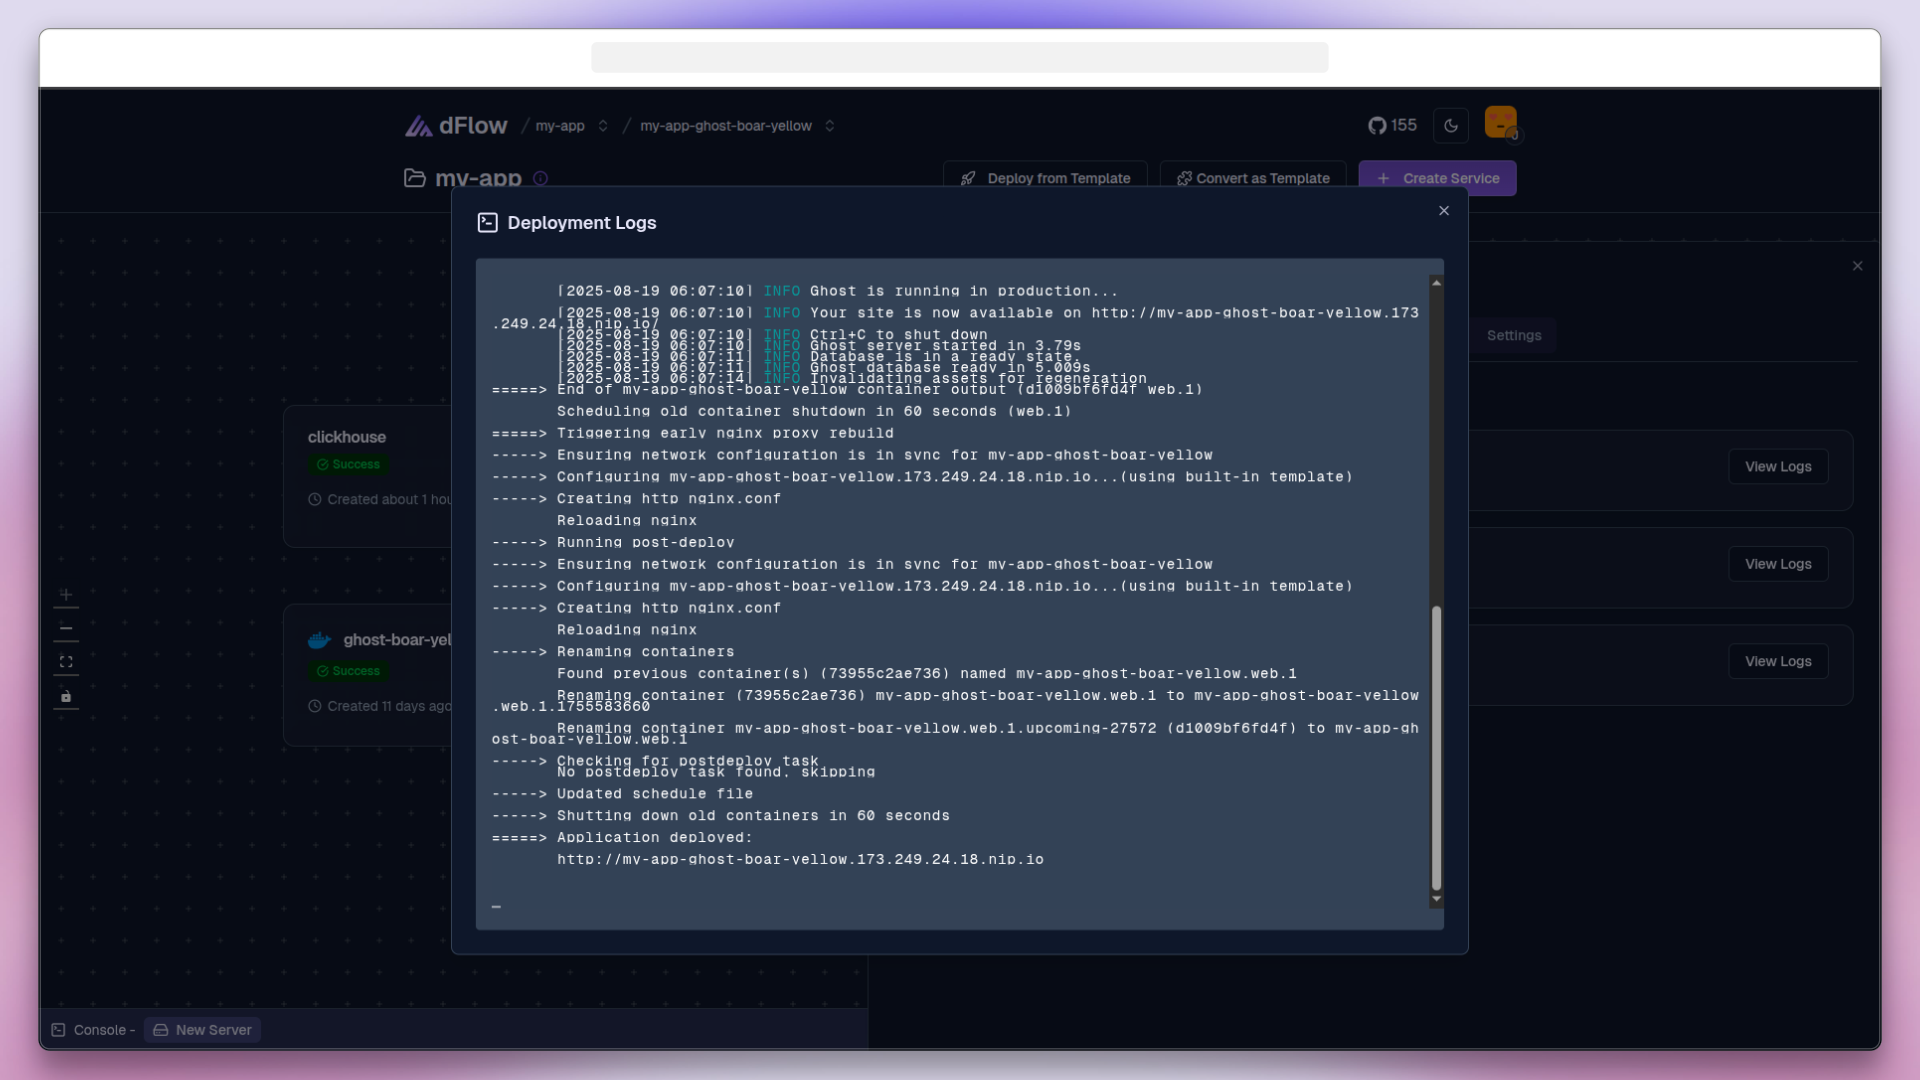Image resolution: width=1920 pixels, height=1080 pixels.
Task: Expand the my-app-ghost-boar-yellow service switcher
Action: click(830, 126)
